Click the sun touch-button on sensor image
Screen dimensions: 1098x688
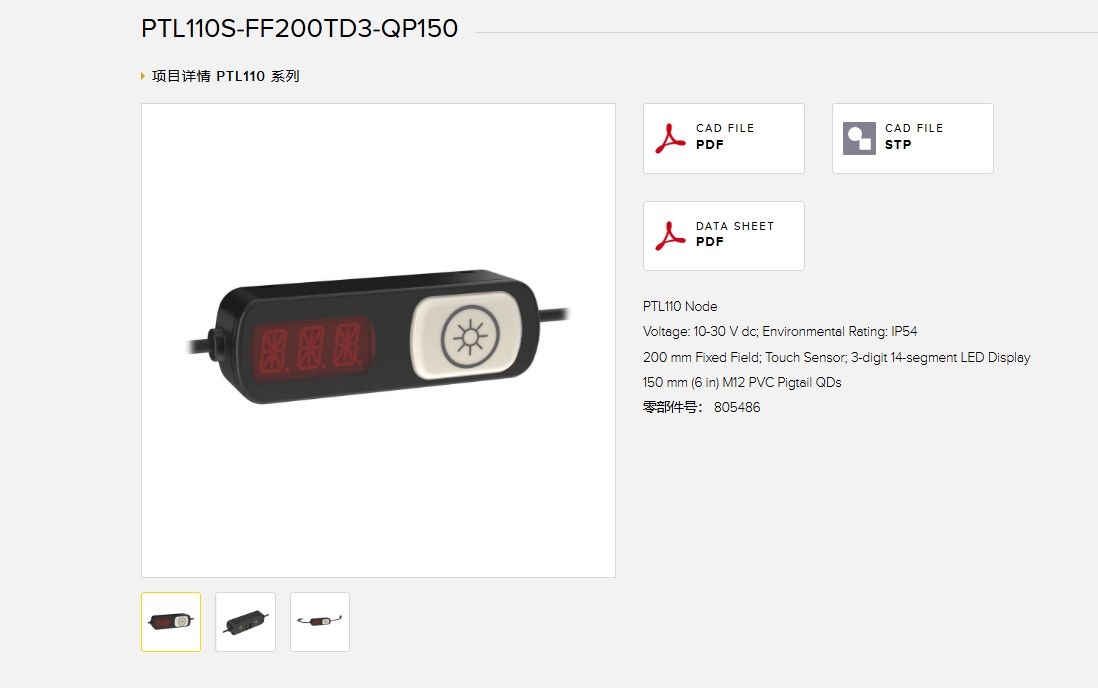point(469,337)
